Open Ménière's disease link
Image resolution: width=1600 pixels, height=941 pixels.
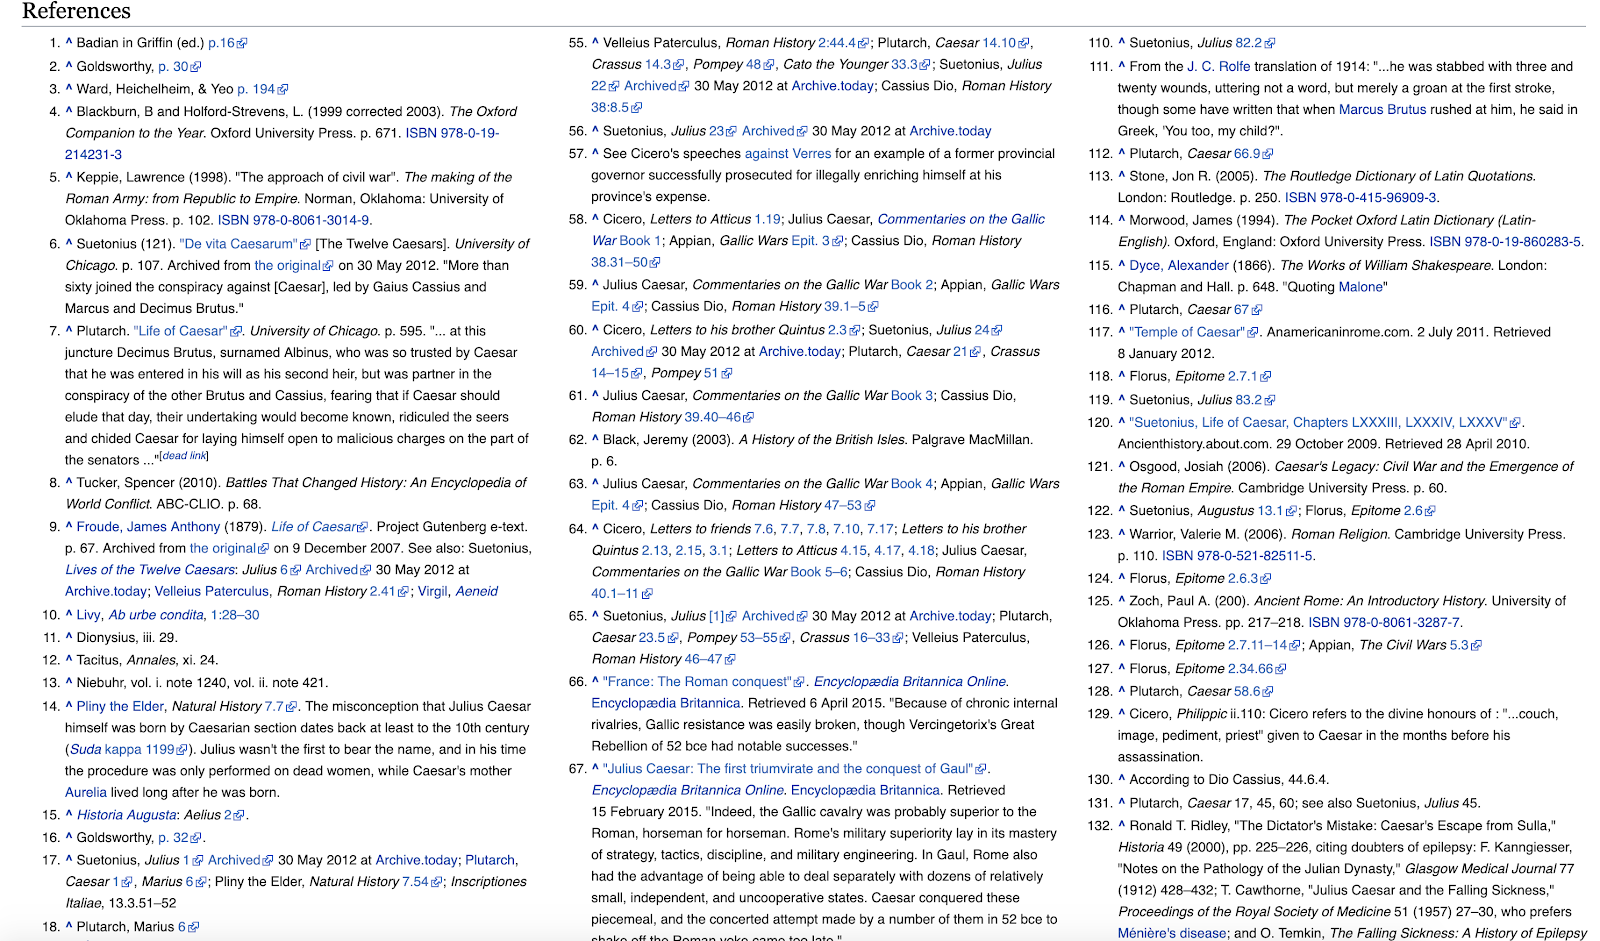(x=1172, y=934)
